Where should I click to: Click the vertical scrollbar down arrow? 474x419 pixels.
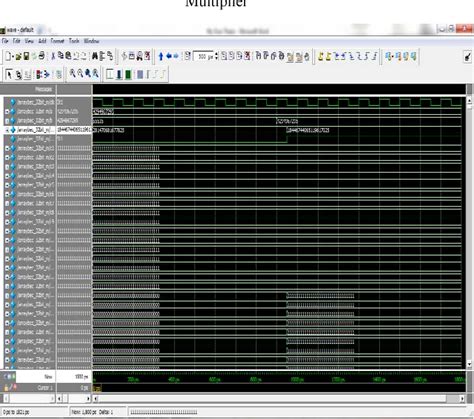469,364
